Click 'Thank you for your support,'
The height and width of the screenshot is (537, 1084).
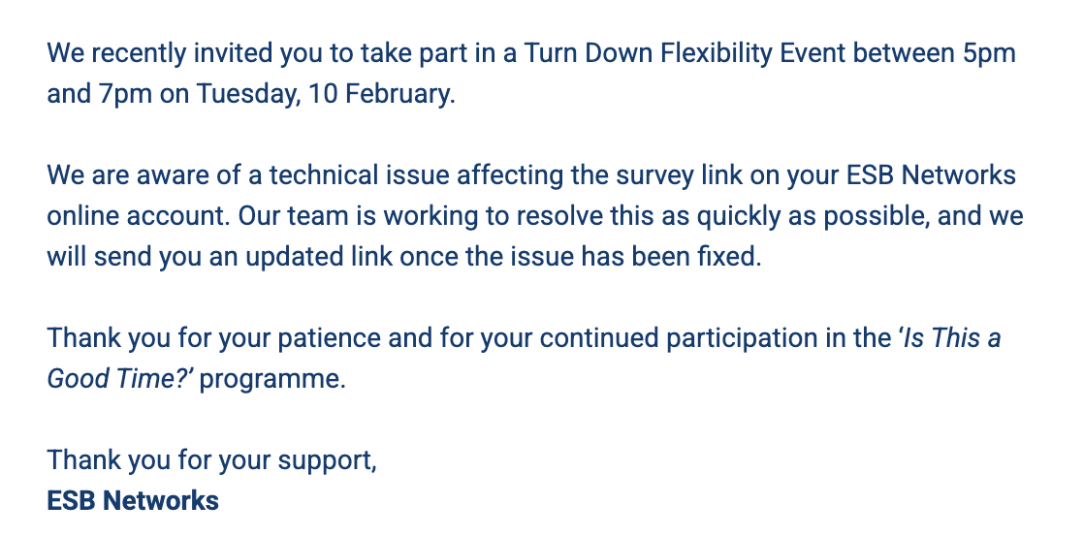pyautogui.click(x=212, y=460)
